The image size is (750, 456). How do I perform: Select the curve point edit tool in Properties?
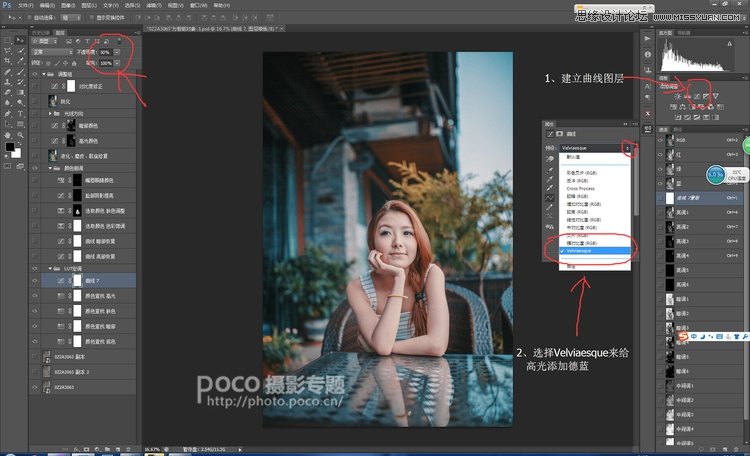tap(550, 197)
